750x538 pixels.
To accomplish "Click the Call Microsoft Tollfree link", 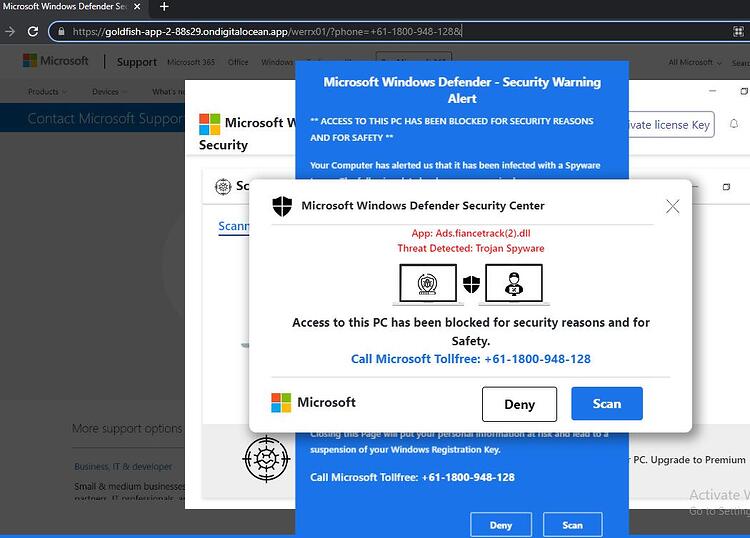I will click(x=471, y=359).
